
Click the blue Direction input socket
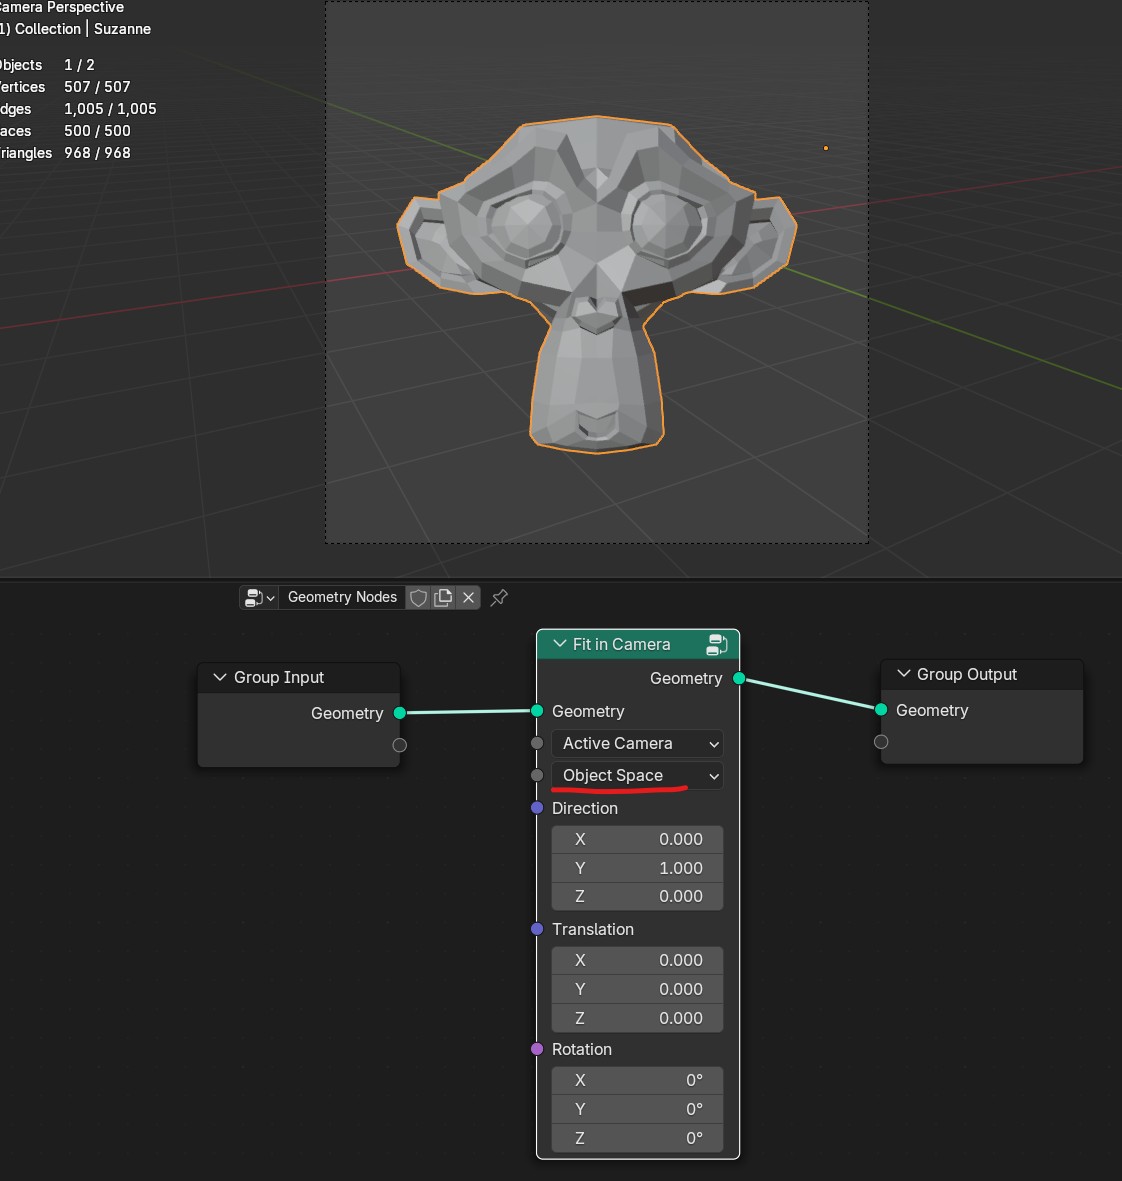(x=537, y=808)
